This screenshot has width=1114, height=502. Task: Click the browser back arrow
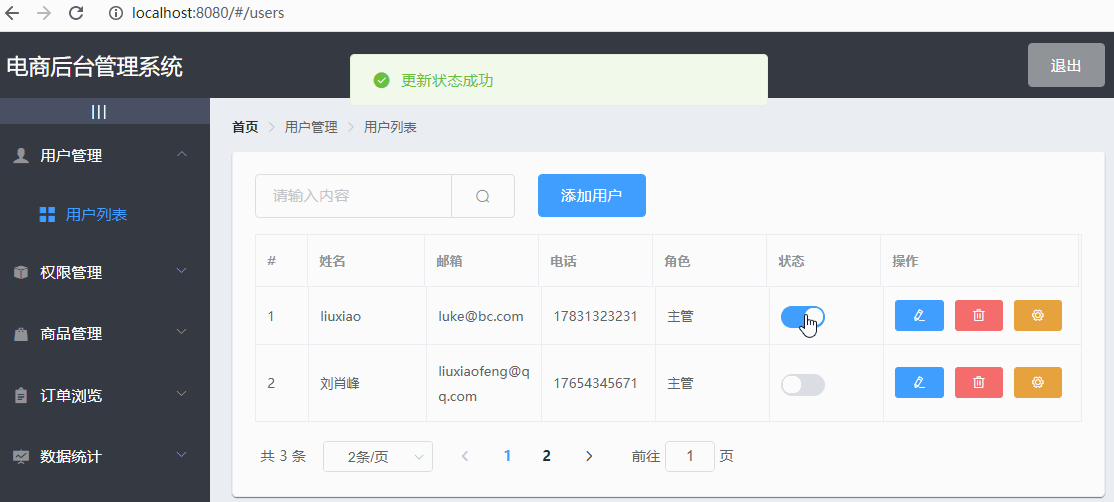[12, 13]
